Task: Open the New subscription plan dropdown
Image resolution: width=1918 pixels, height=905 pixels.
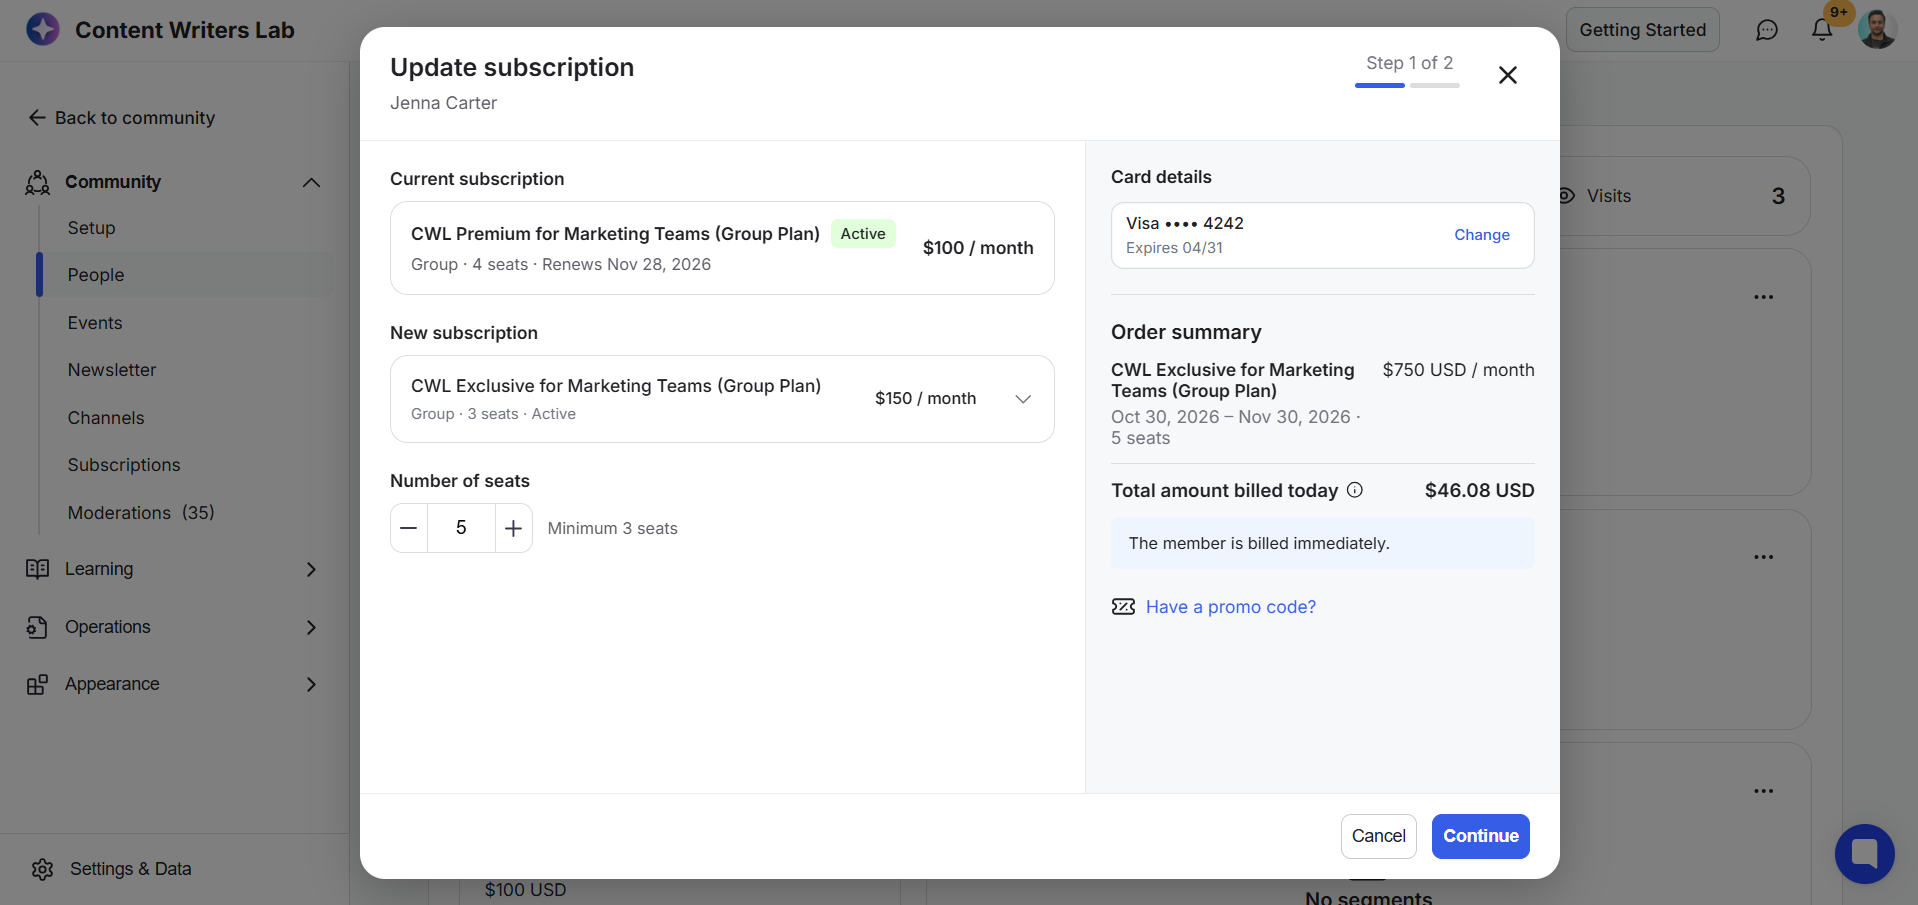Action: (x=722, y=399)
